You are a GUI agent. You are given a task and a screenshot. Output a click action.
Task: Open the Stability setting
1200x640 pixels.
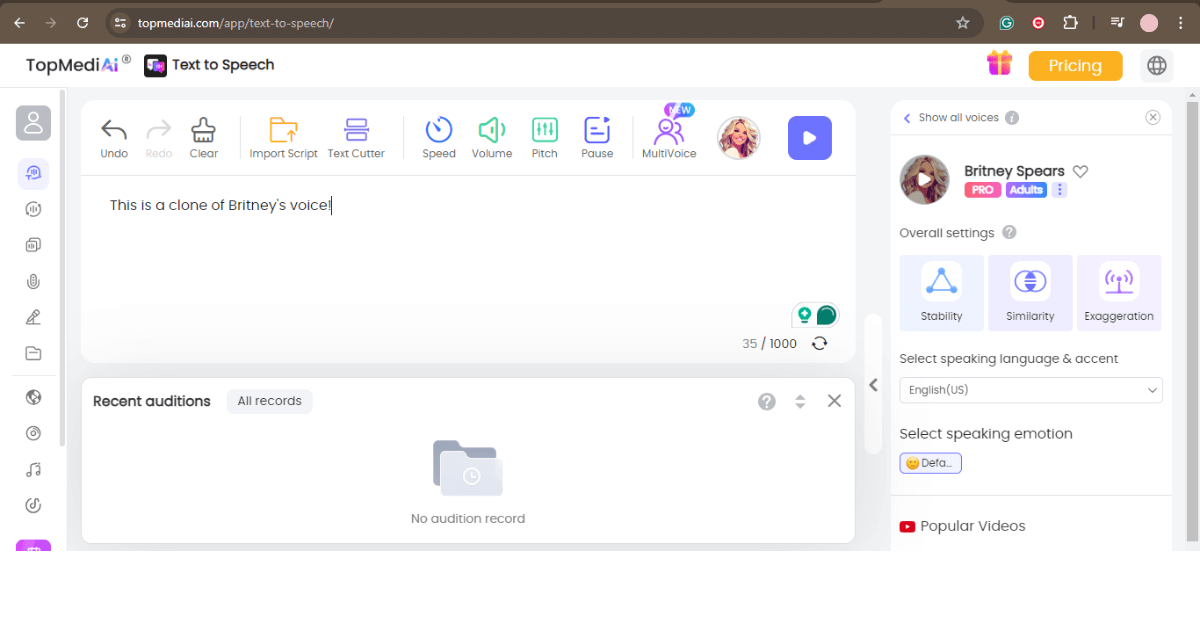tap(941, 292)
